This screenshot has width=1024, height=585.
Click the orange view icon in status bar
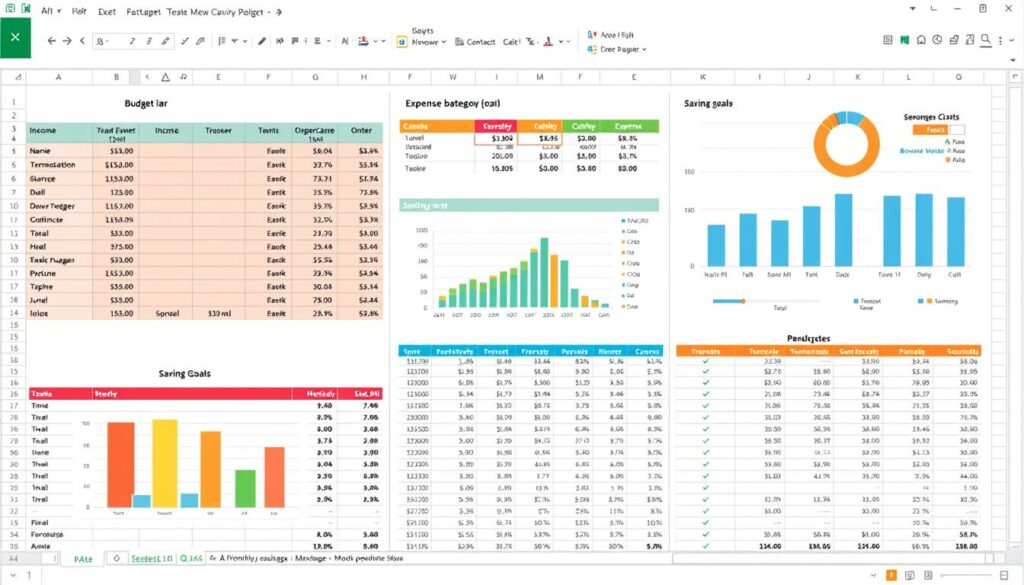click(x=891, y=575)
